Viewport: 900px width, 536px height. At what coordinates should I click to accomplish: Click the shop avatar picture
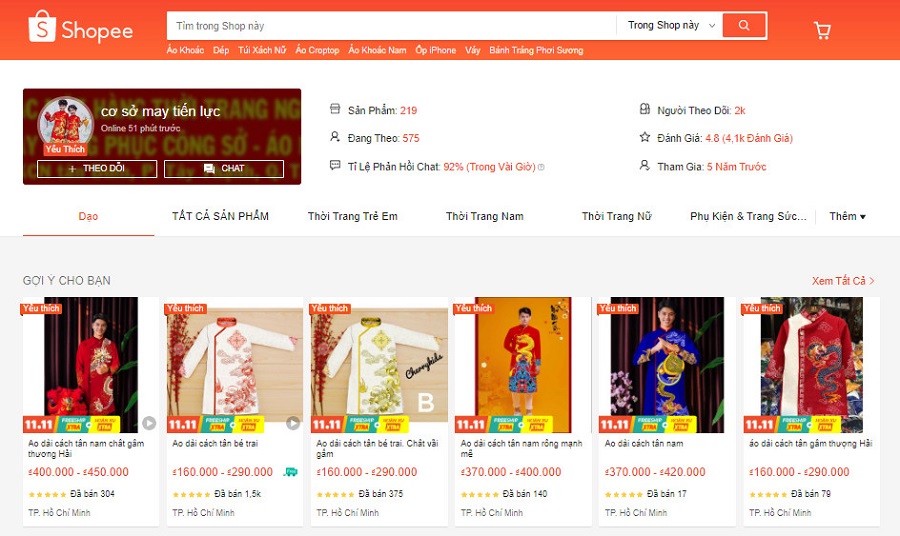[x=65, y=122]
